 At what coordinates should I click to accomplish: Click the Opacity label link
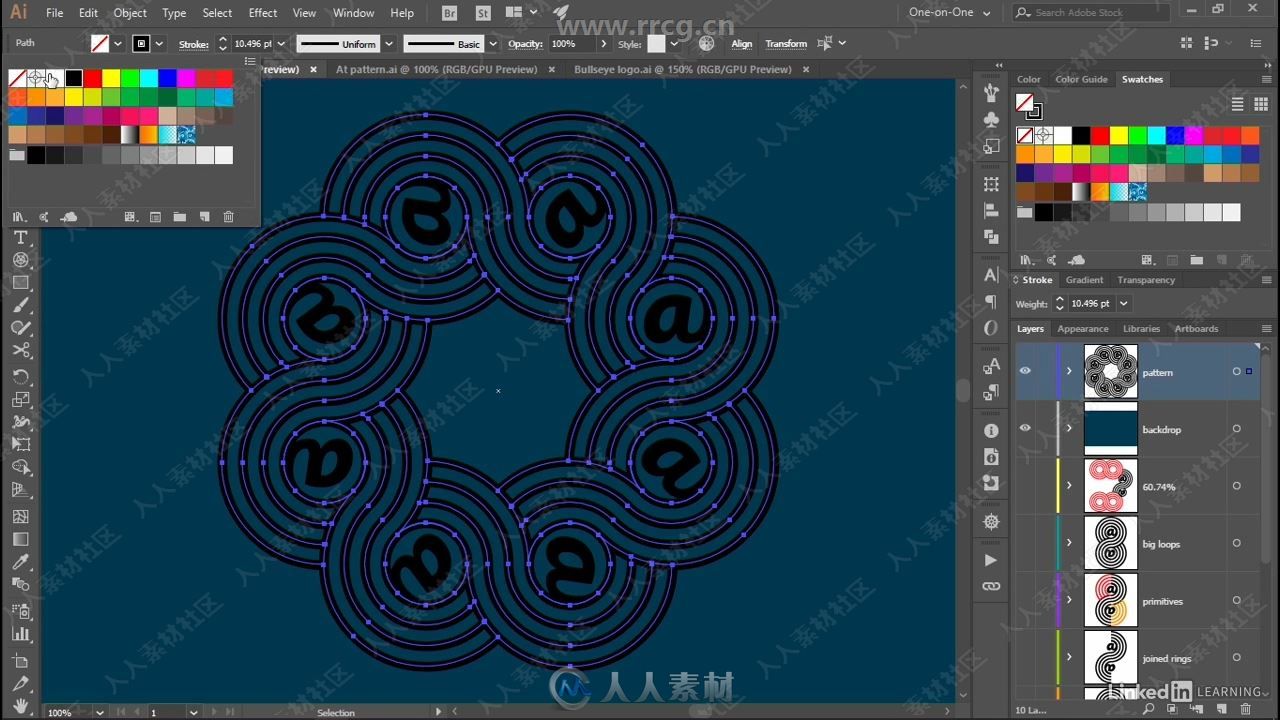tap(525, 44)
